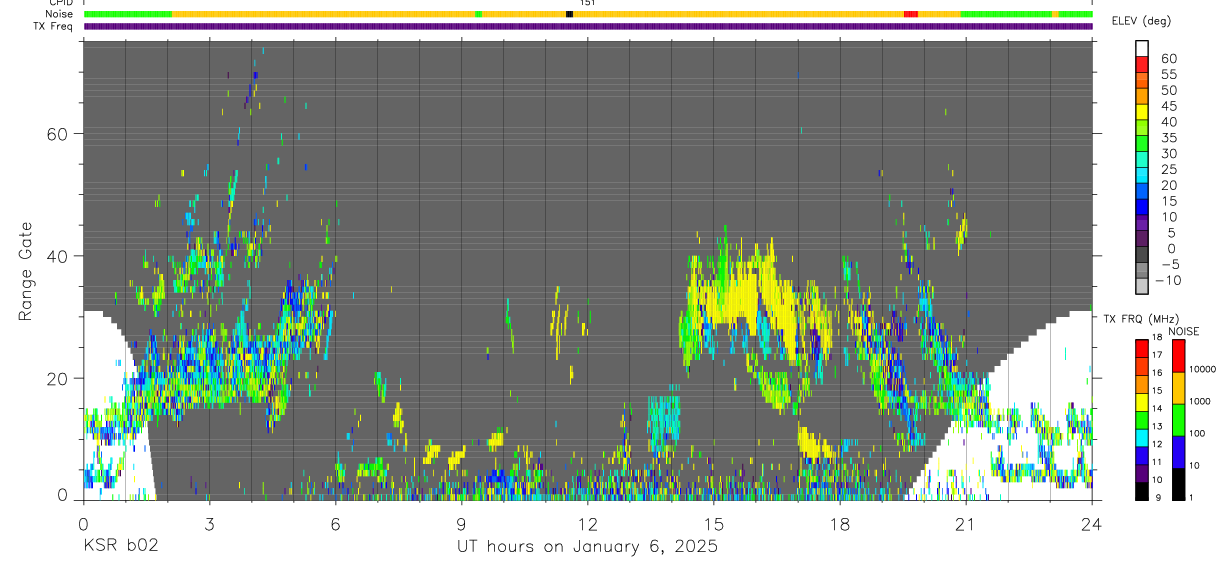The width and height of the screenshot is (1228, 567).
Task: Click the red segment in the top Noise strip
Action: coord(910,14)
